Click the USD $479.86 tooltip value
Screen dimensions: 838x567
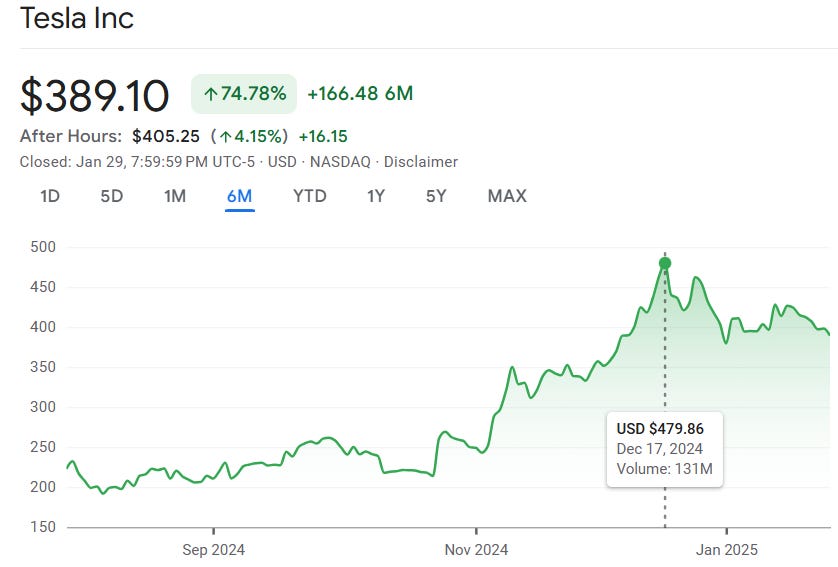pyautogui.click(x=660, y=429)
